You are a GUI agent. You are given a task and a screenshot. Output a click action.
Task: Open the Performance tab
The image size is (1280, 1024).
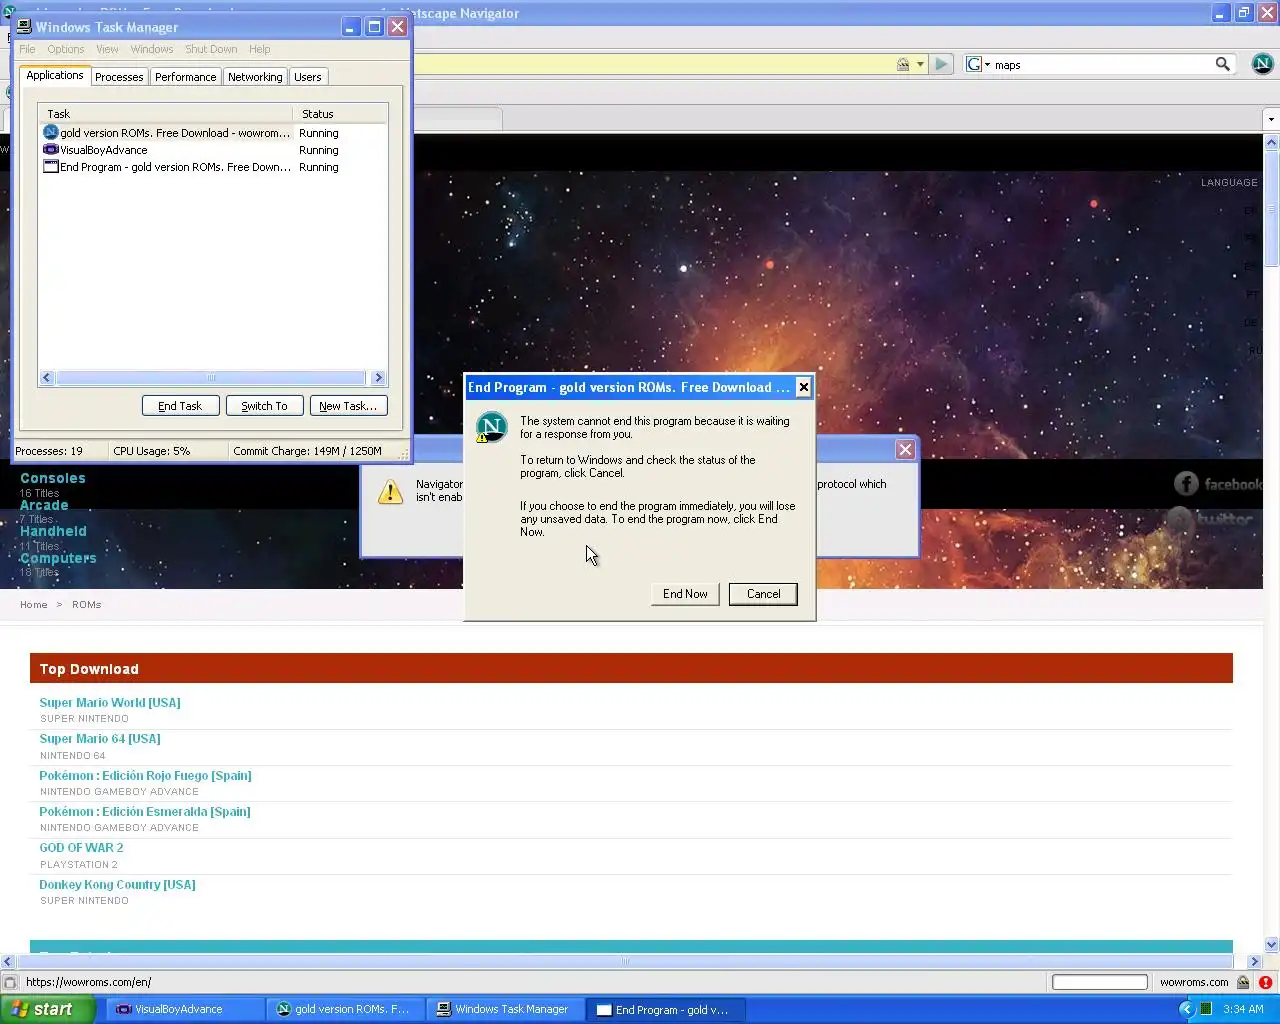pyautogui.click(x=185, y=77)
